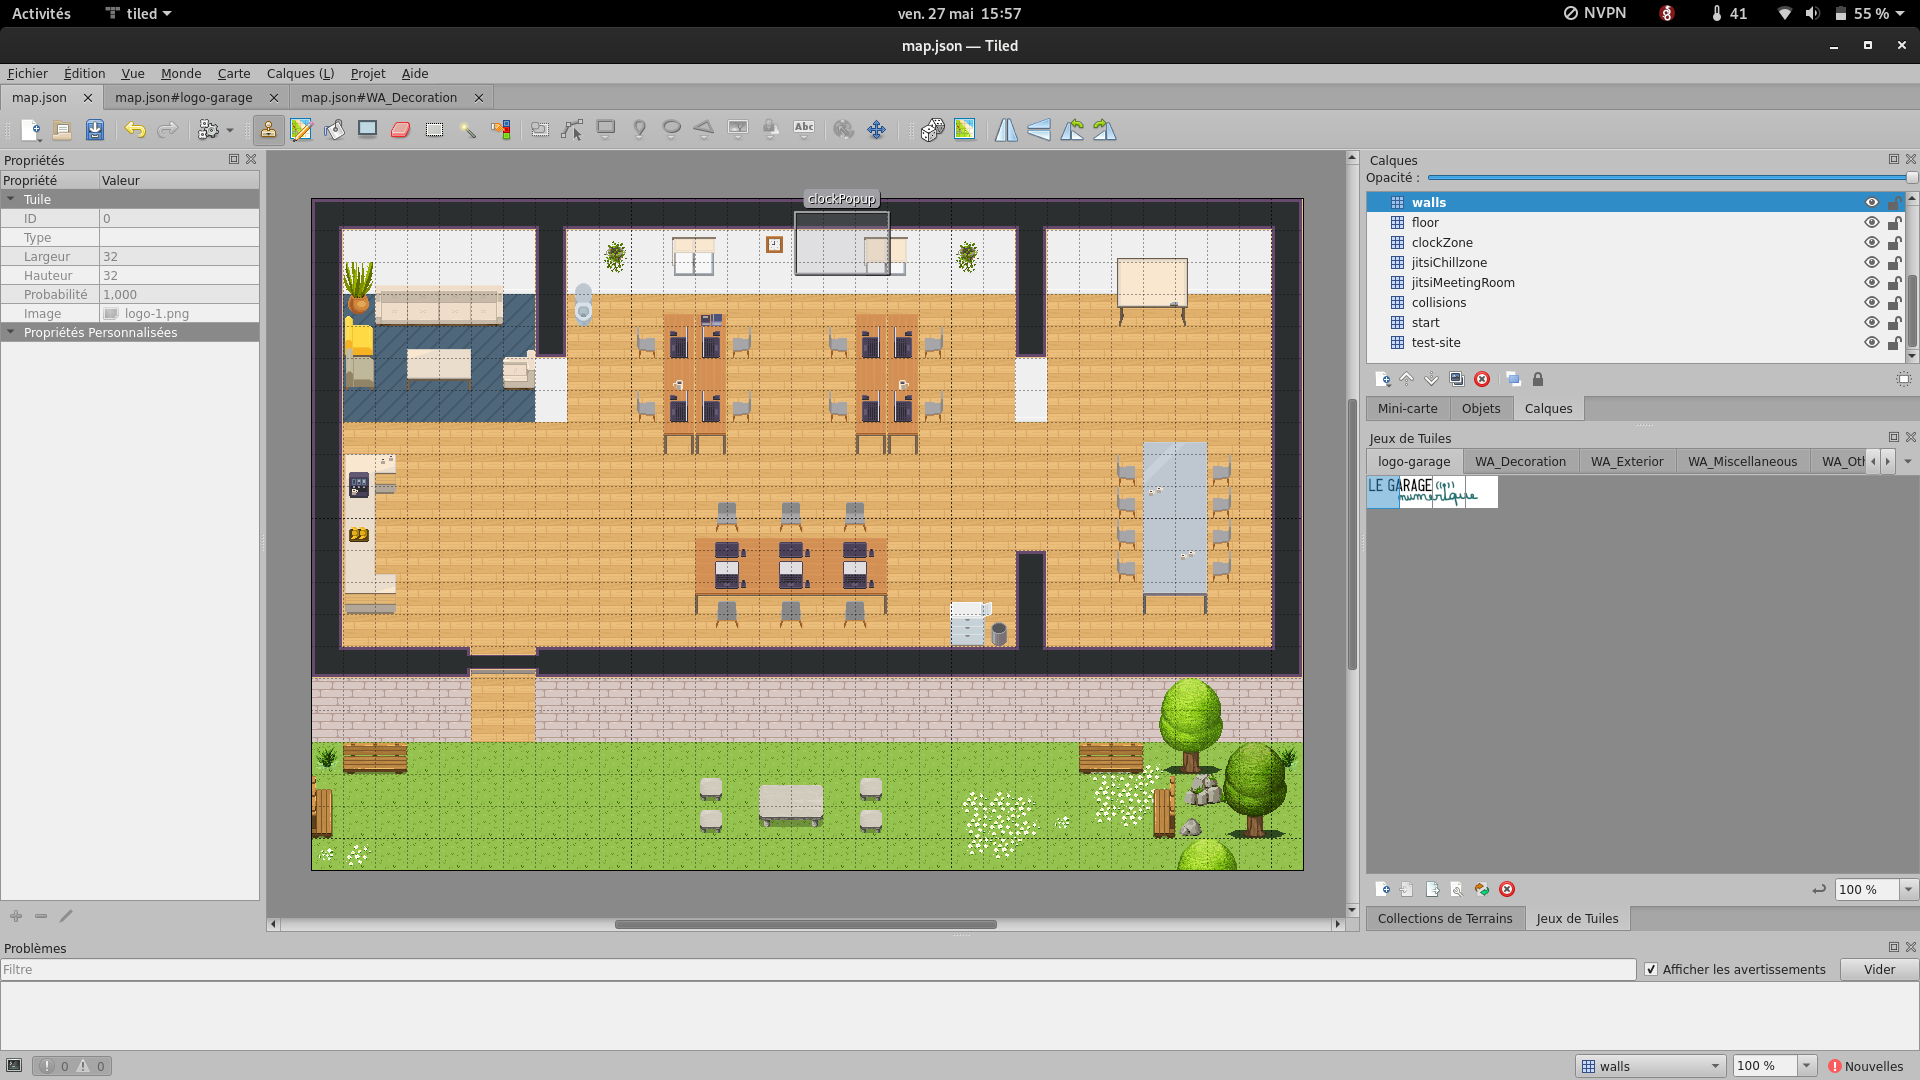The image size is (1920, 1080).
Task: Select the Magic Wand tool
Action: click(467, 130)
